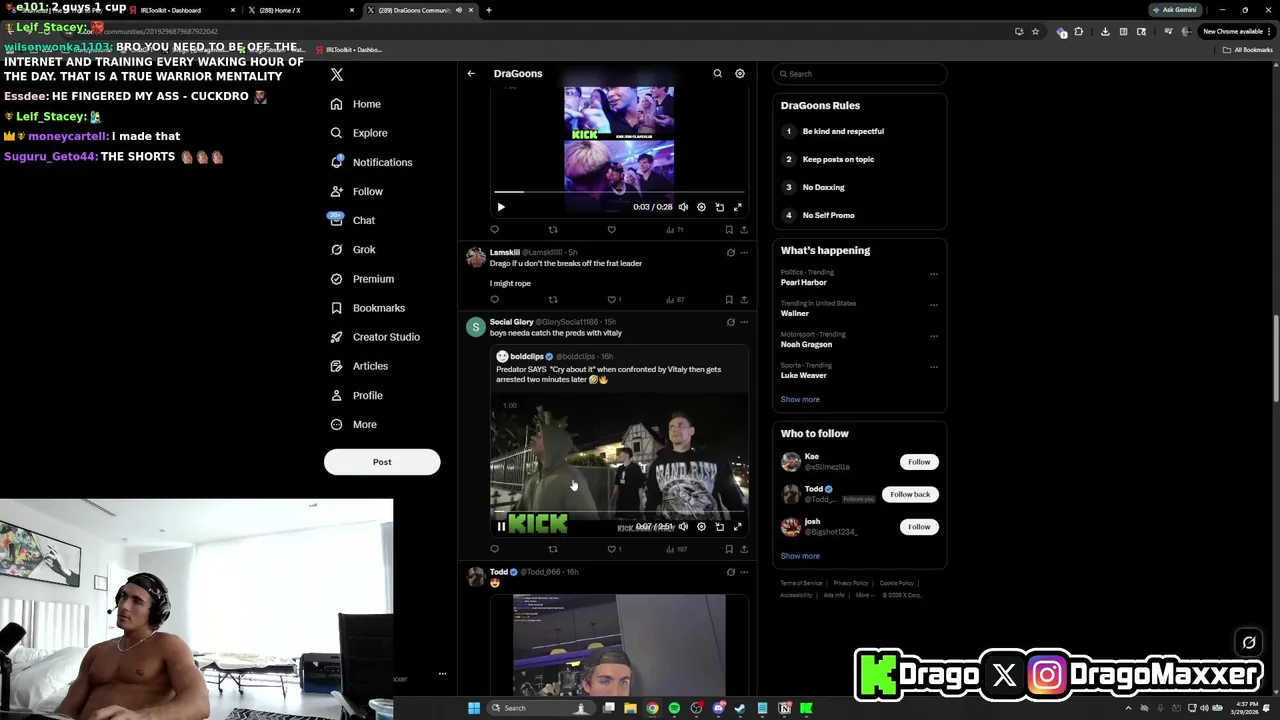Share Social Glory's post
Image resolution: width=1280 pixels, height=720 pixels.
click(x=743, y=549)
